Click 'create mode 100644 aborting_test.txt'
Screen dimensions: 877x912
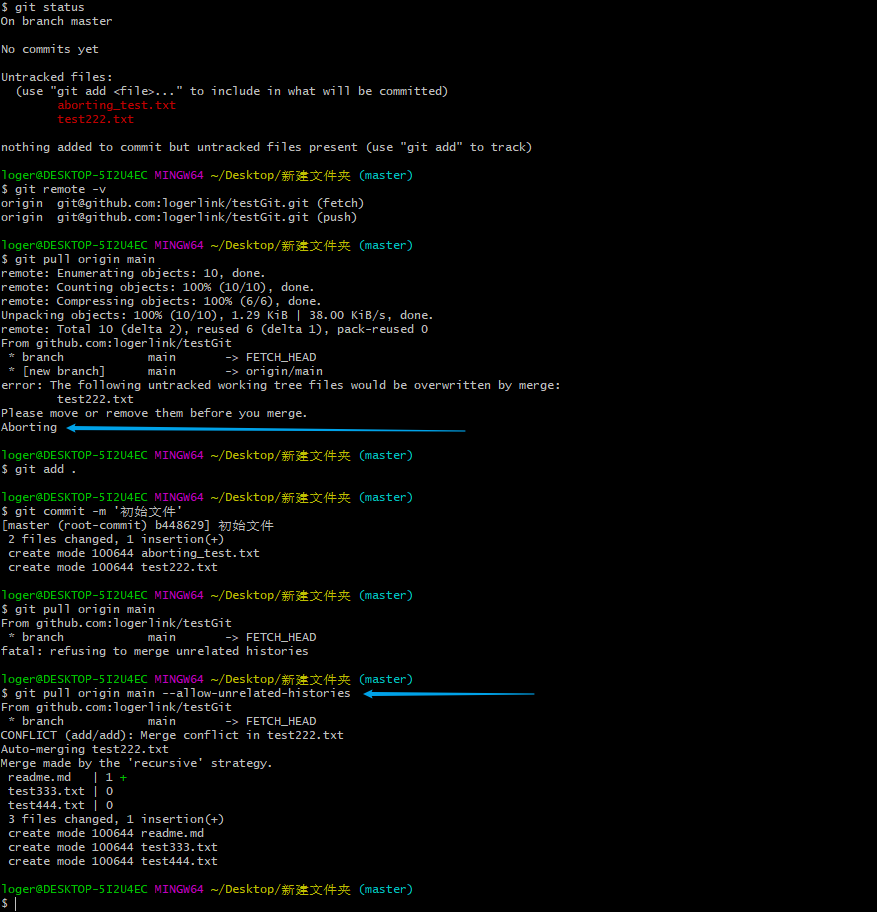[x=134, y=553]
